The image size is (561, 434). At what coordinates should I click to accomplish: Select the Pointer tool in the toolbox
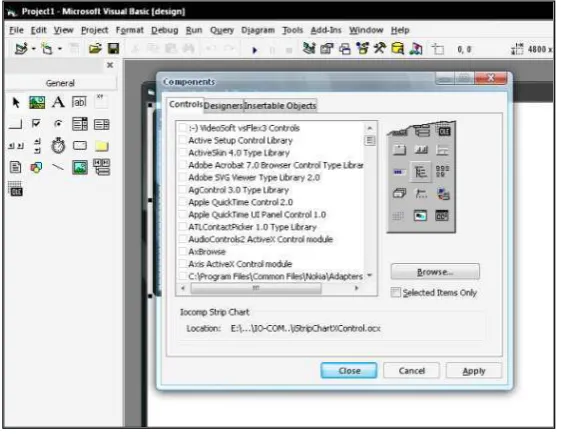click(x=16, y=103)
